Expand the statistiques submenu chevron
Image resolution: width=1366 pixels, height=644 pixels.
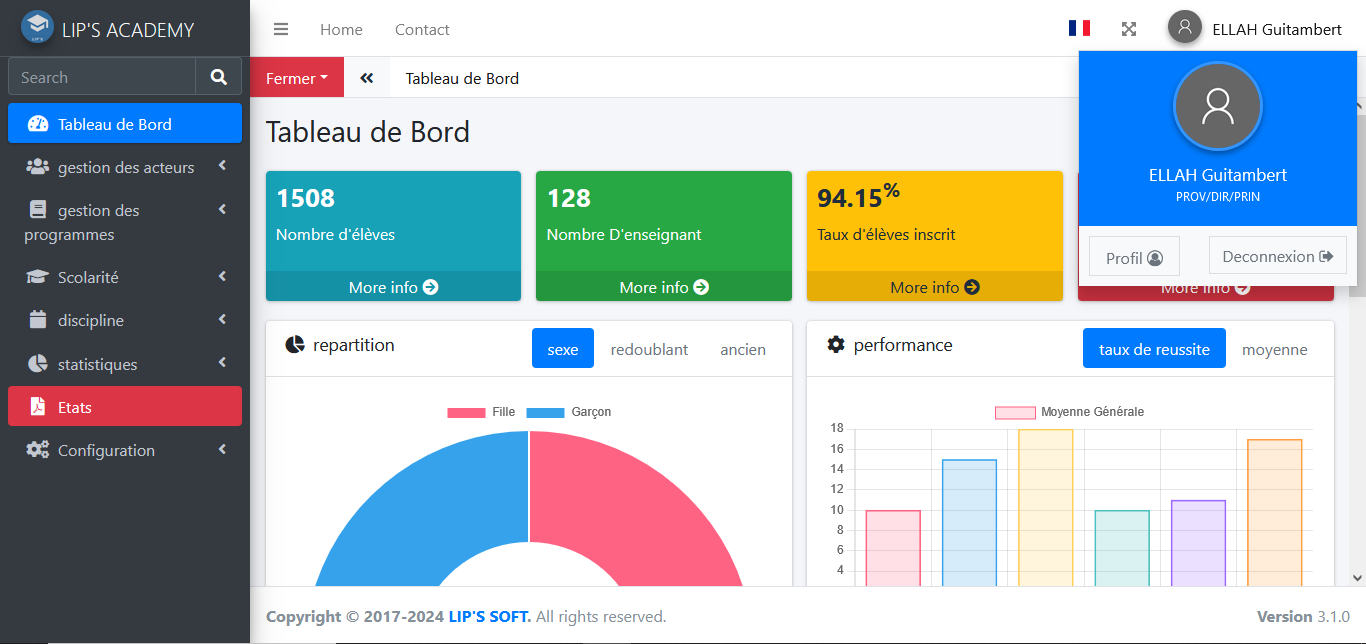pyautogui.click(x=222, y=363)
